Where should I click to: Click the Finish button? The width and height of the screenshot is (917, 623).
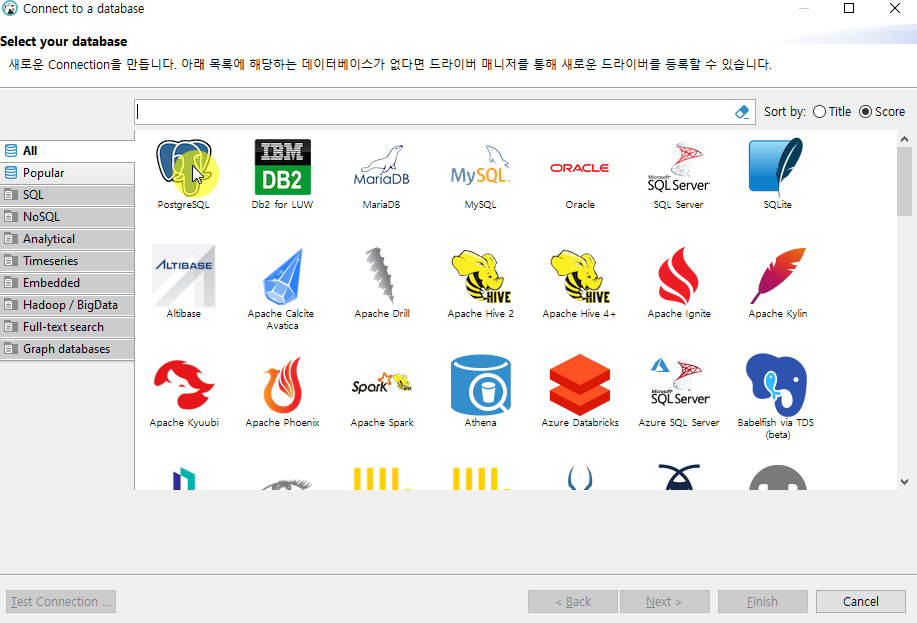[763, 601]
